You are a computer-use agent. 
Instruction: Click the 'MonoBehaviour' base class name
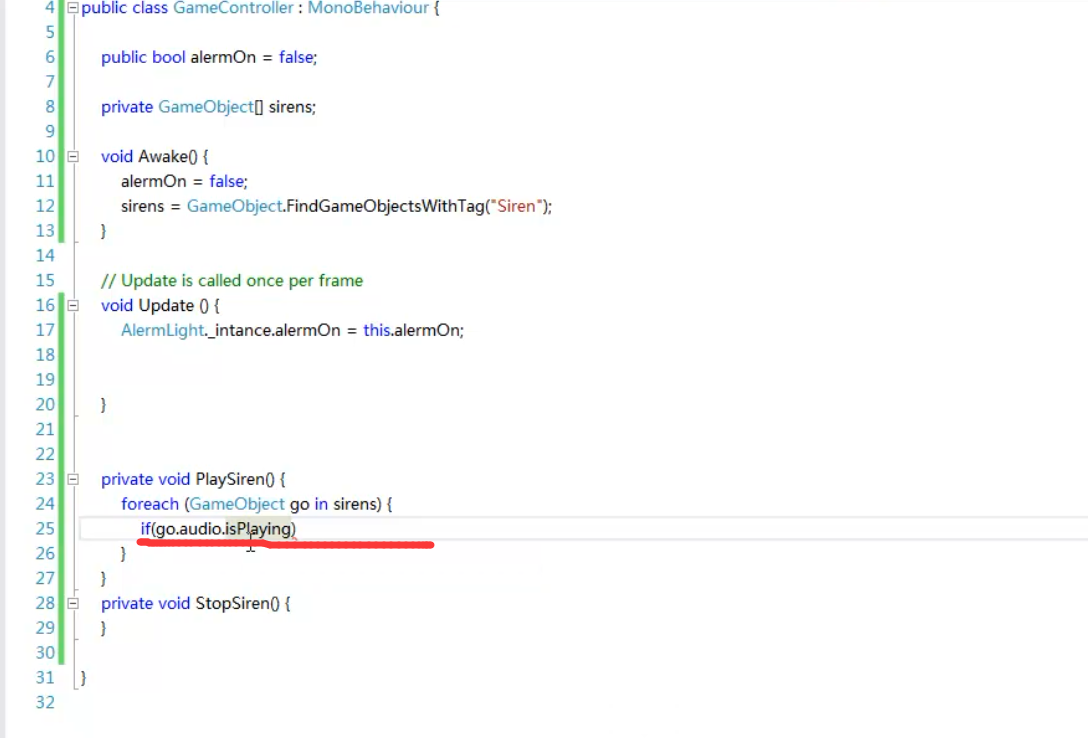(x=368, y=8)
